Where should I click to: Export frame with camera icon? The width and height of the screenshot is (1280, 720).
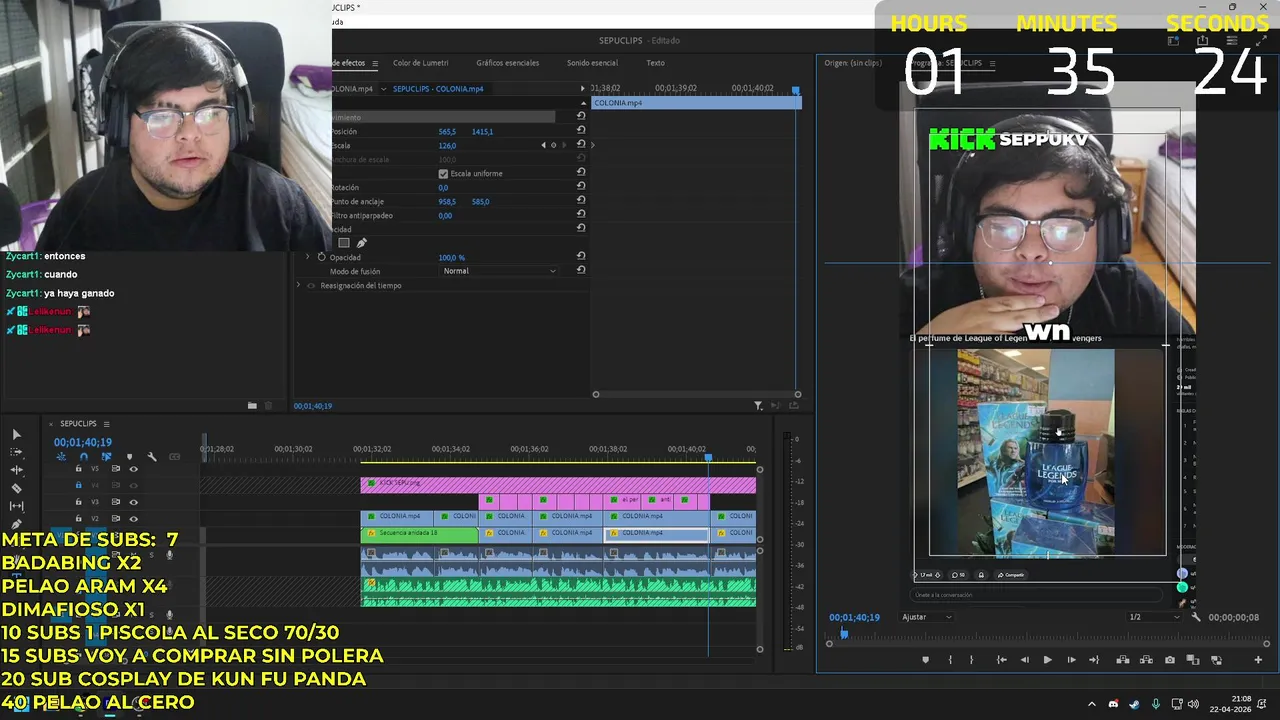(x=1169, y=660)
